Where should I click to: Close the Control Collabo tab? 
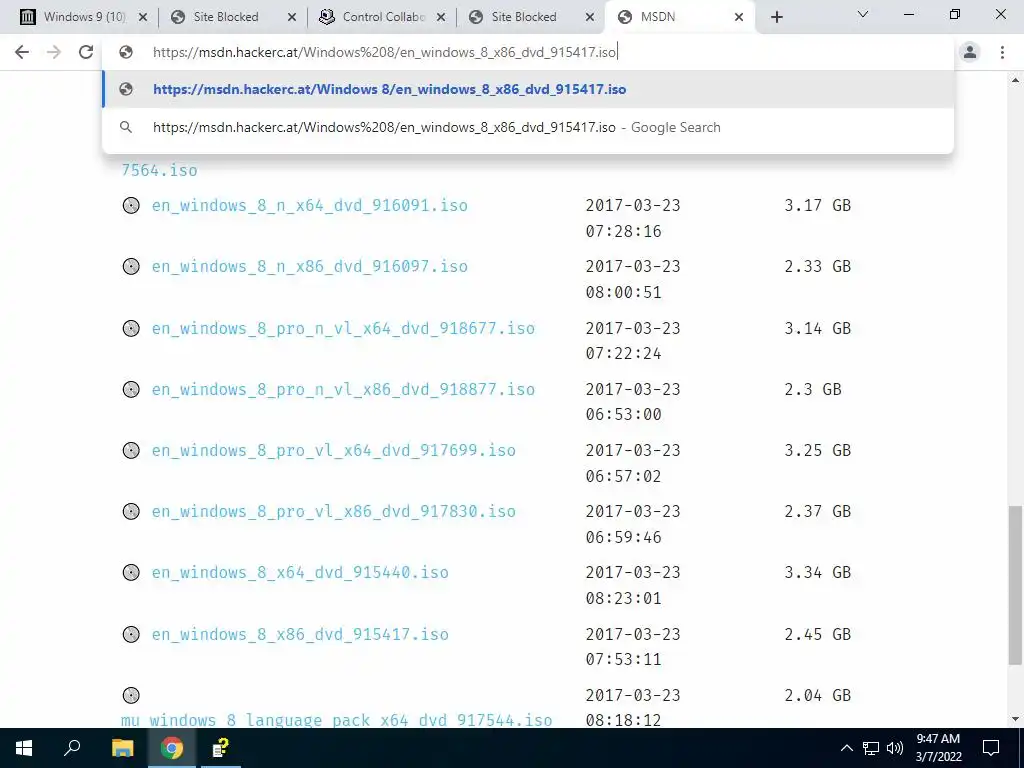(441, 17)
